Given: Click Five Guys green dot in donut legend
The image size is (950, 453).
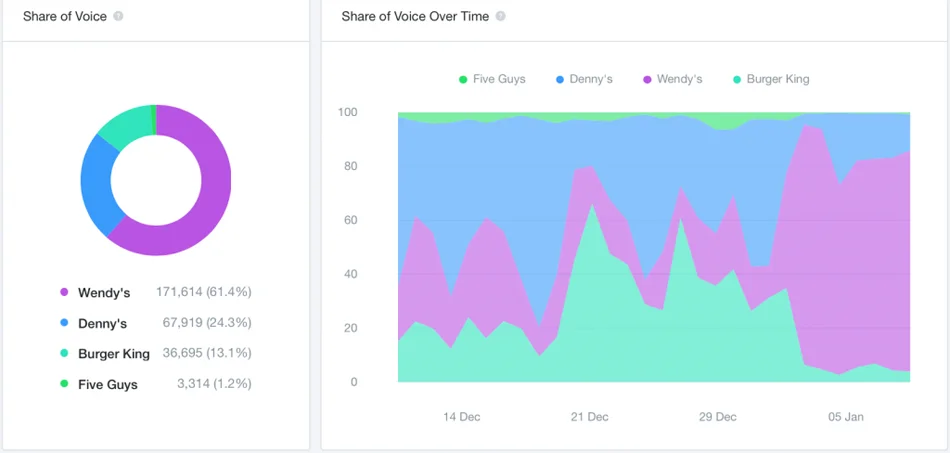Looking at the screenshot, I should [64, 384].
